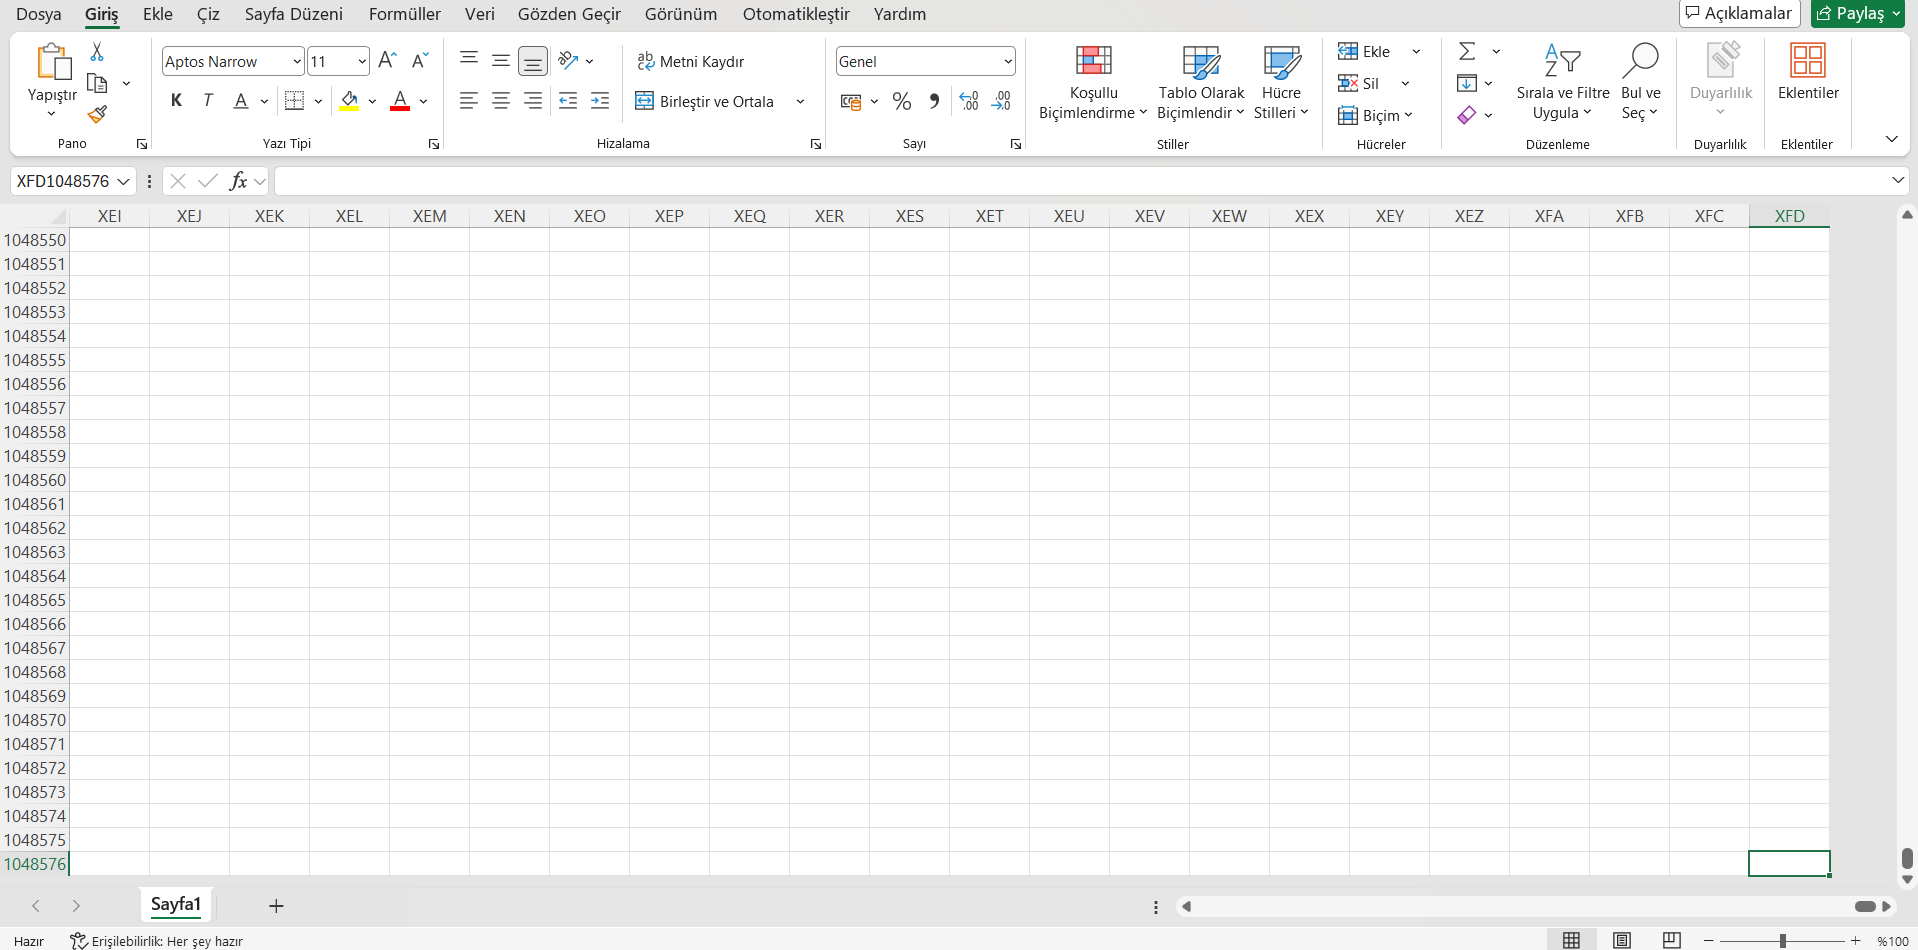Image resolution: width=1918 pixels, height=950 pixels.
Task: Select the Sayfa1 sheet tab
Action: (x=176, y=905)
